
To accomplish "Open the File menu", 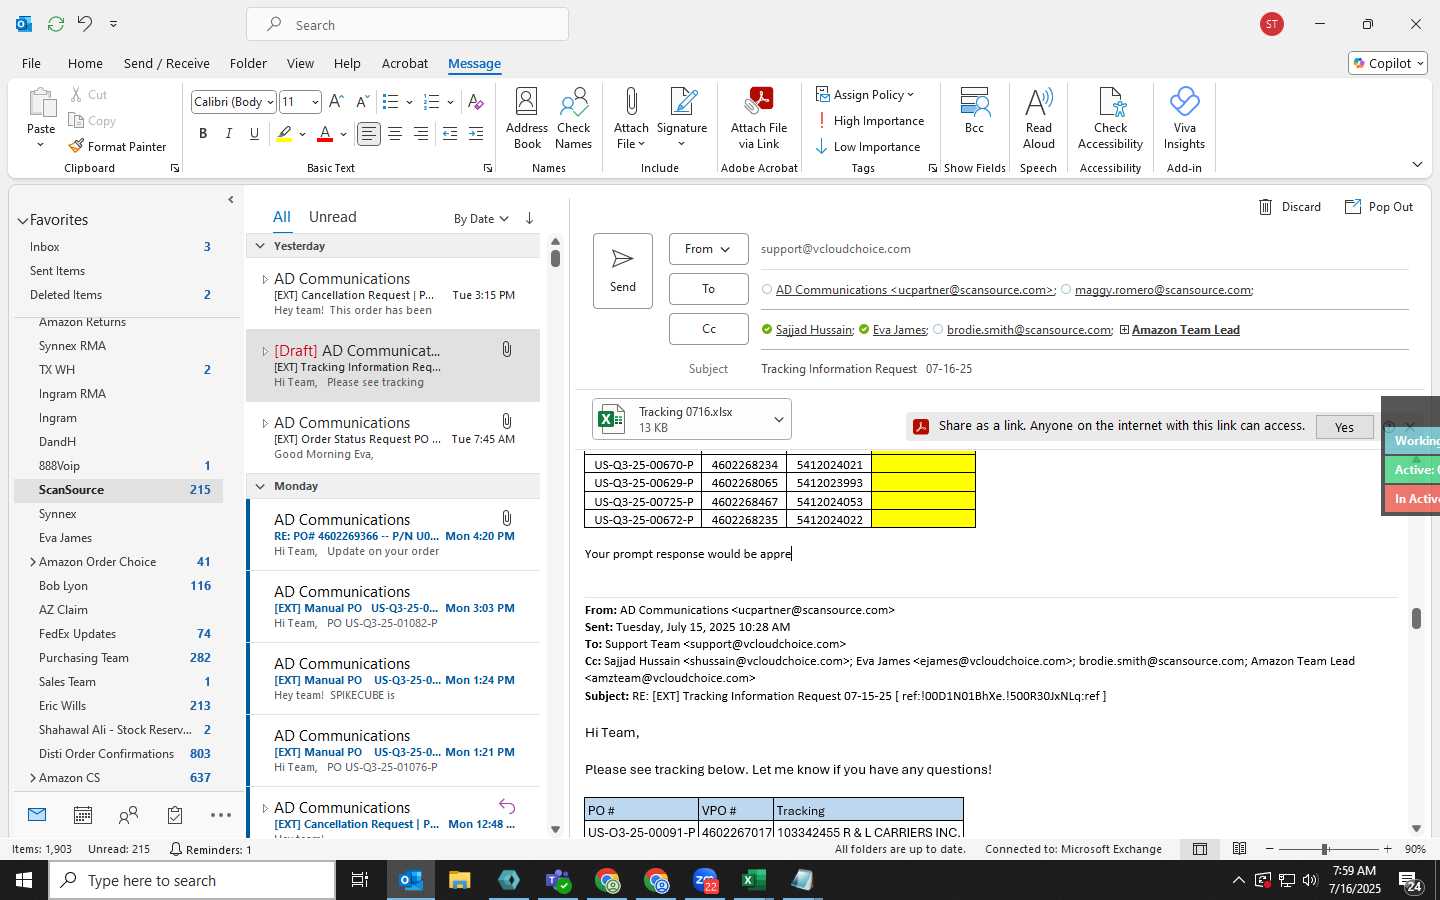I will tap(31, 63).
